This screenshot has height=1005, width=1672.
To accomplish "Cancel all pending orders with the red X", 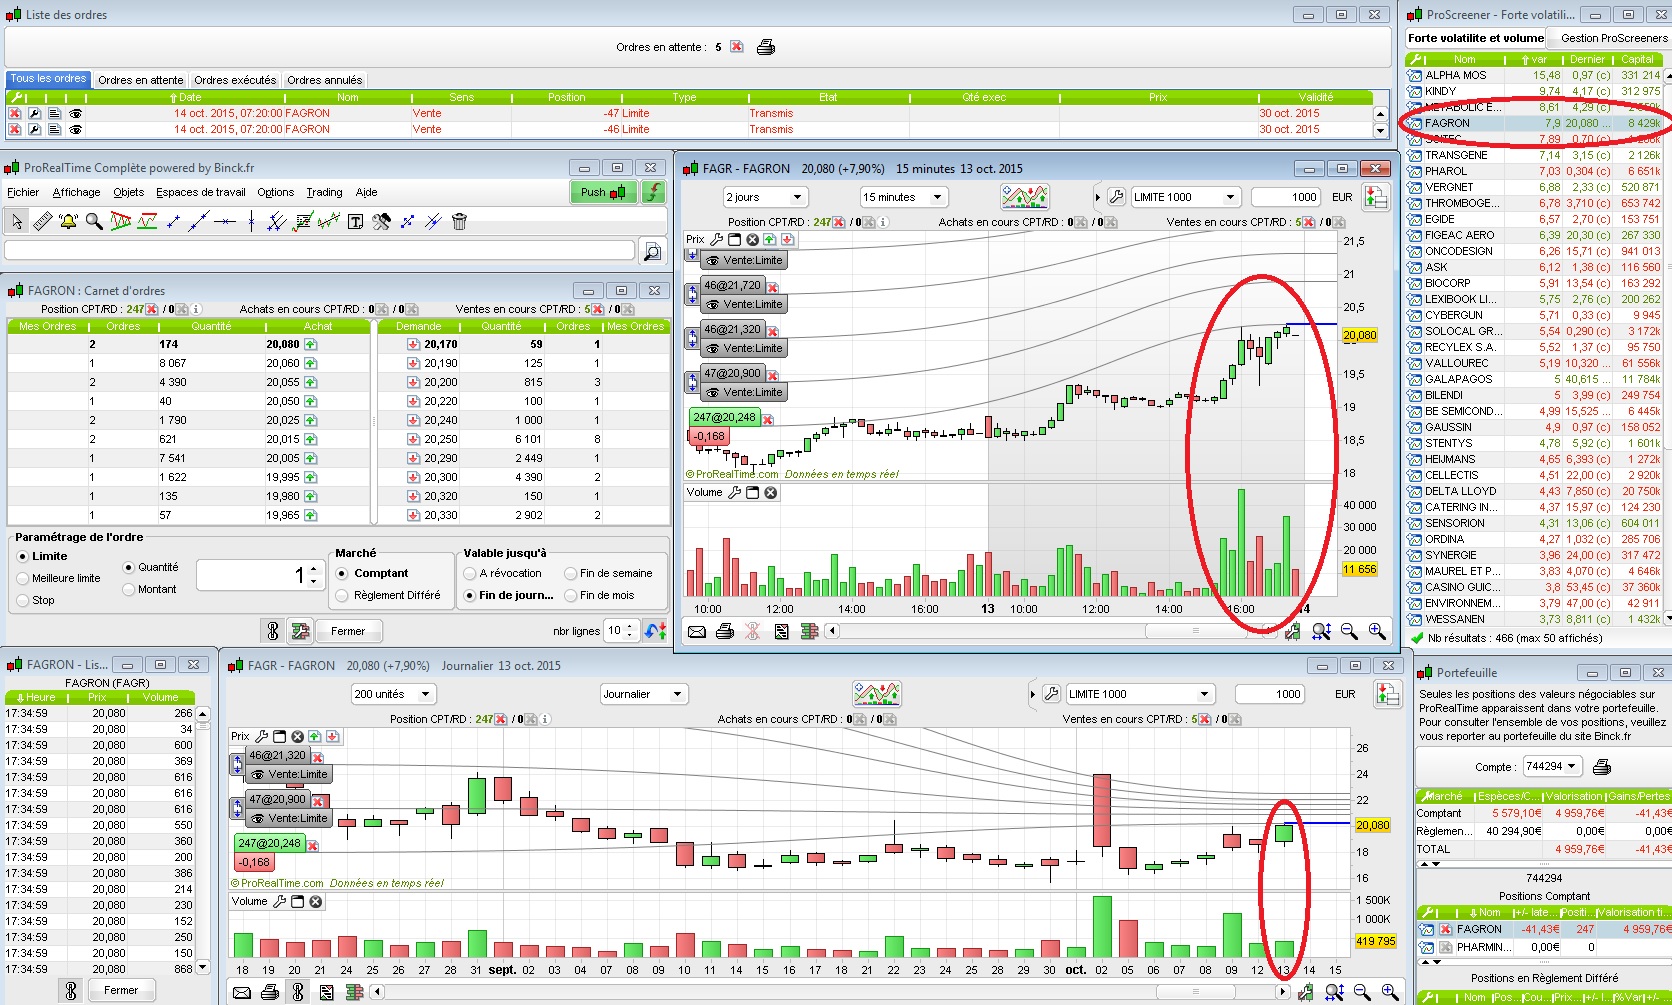I will (x=737, y=47).
